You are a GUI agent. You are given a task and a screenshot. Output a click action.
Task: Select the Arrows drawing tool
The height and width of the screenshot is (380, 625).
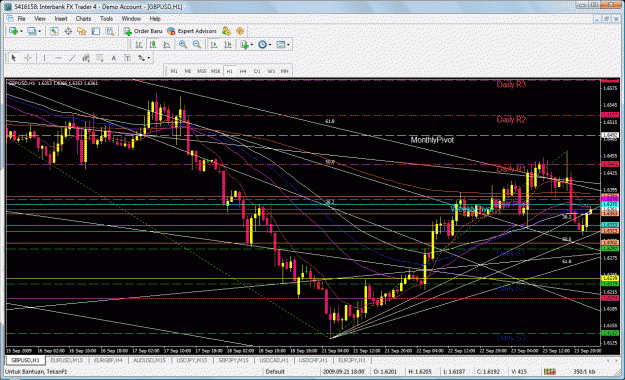click(141, 58)
